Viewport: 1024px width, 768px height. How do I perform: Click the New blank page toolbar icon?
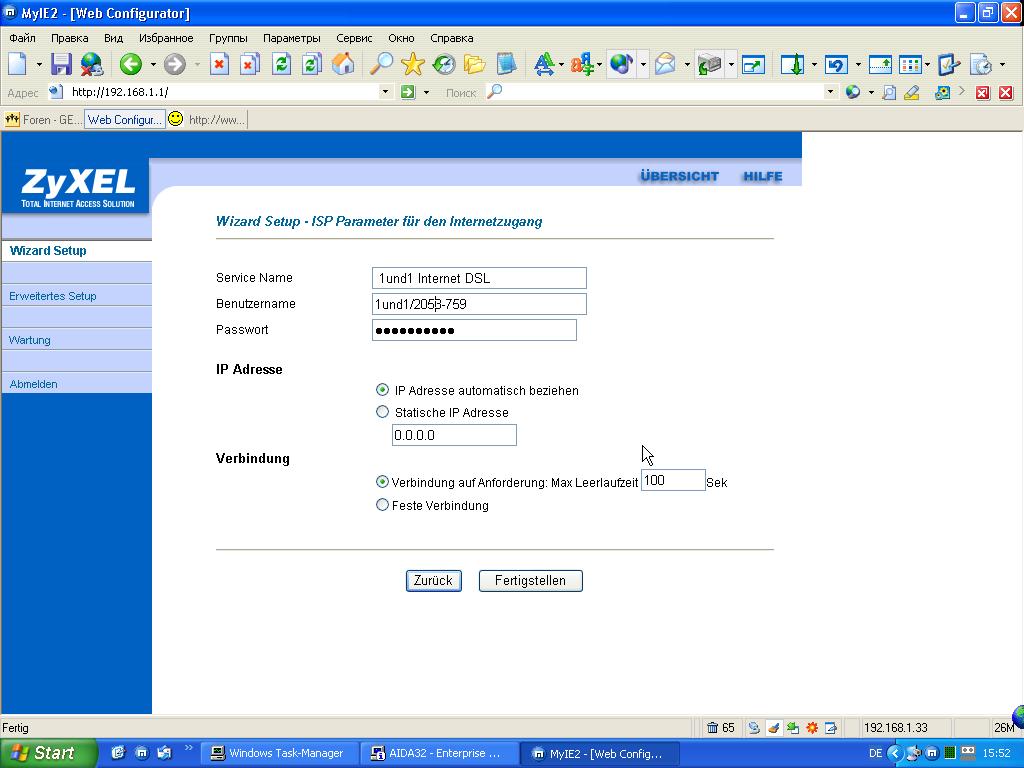click(18, 64)
